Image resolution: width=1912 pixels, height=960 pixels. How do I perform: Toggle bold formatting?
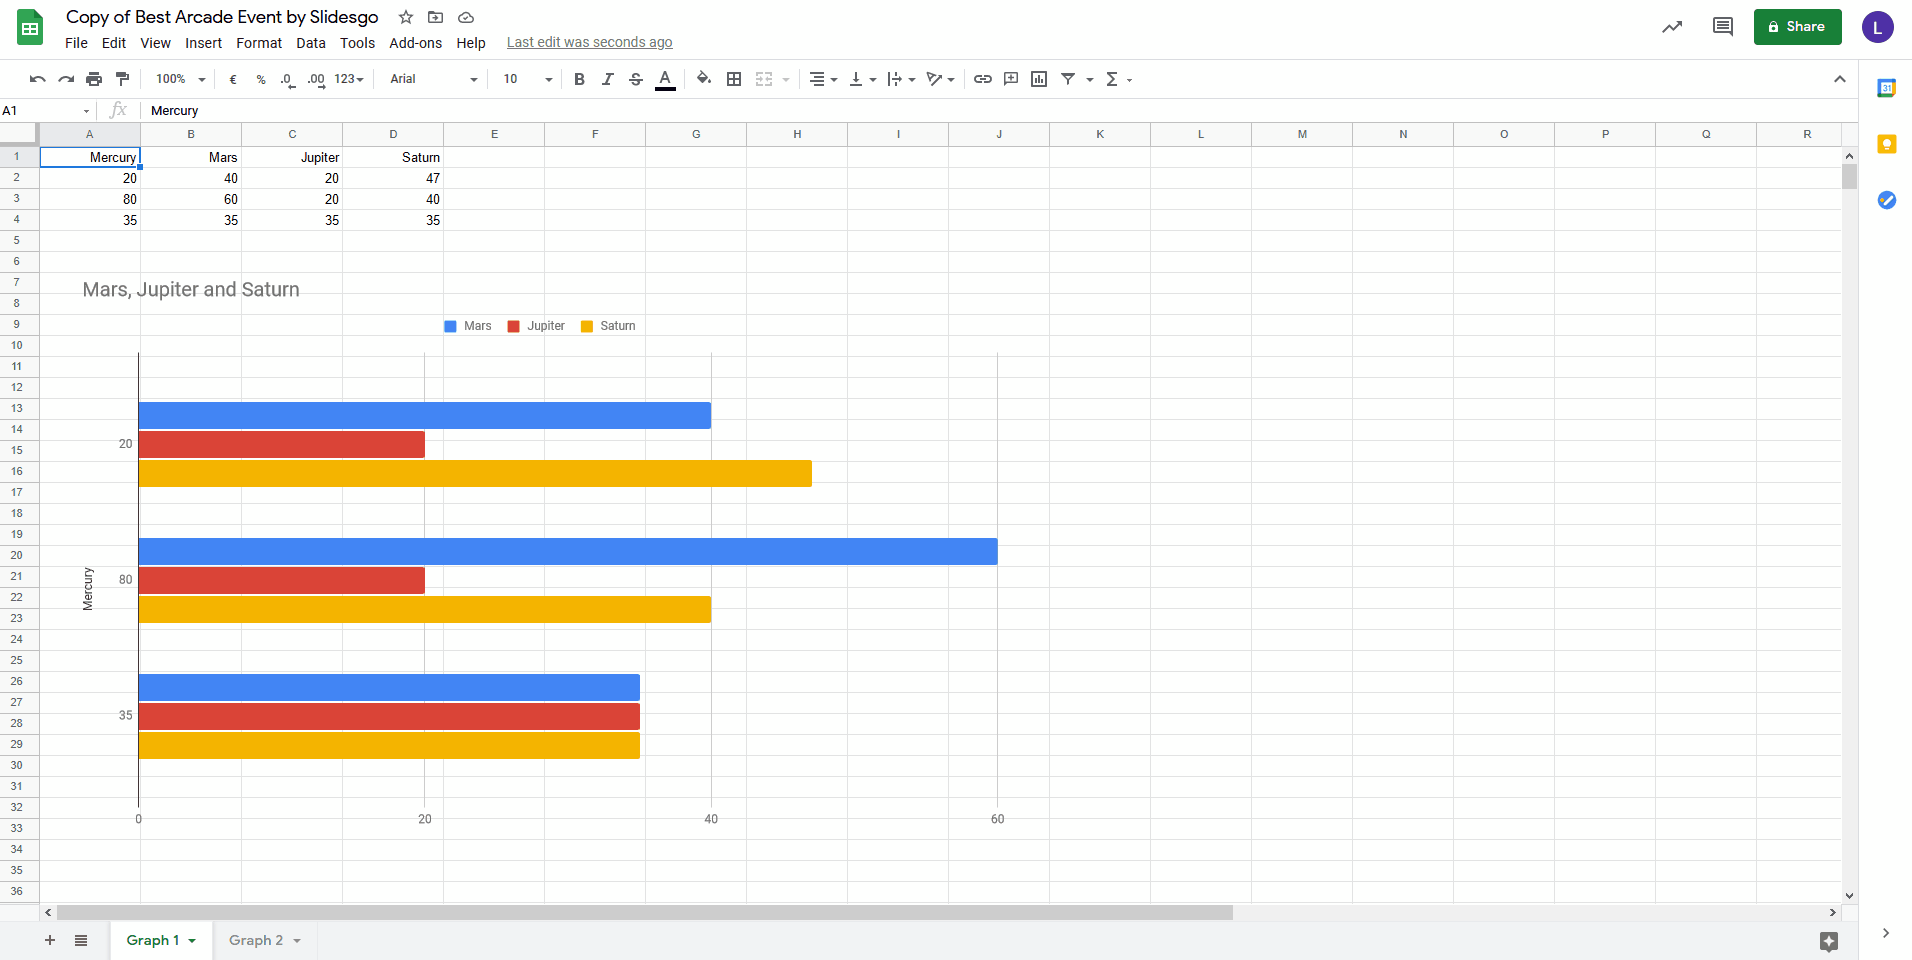579,79
